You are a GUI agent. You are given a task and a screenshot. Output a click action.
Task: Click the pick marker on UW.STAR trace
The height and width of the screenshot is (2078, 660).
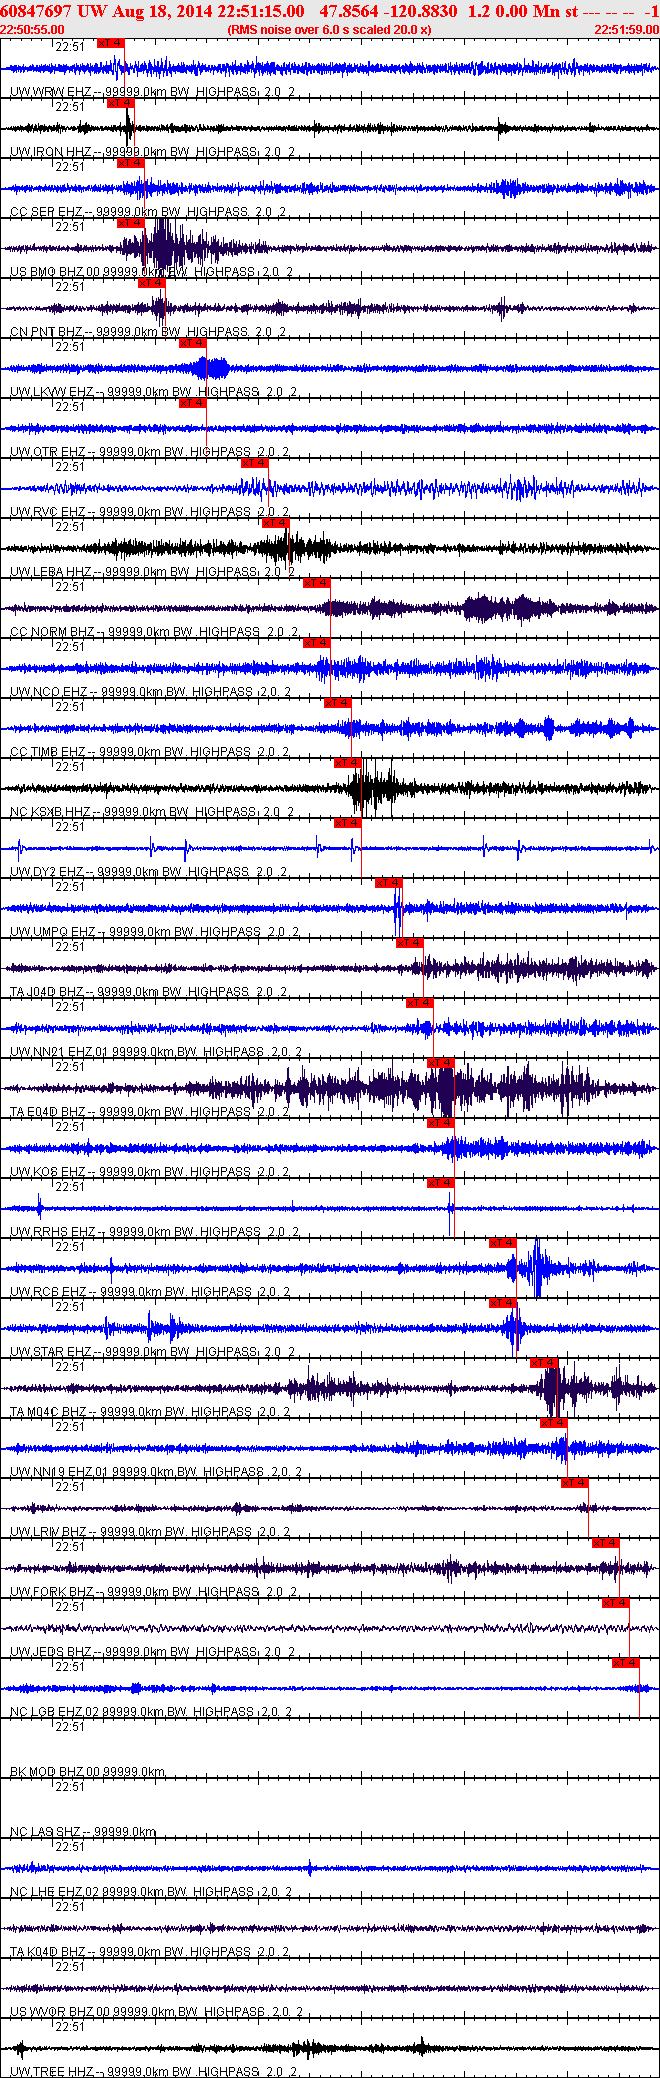(502, 1303)
